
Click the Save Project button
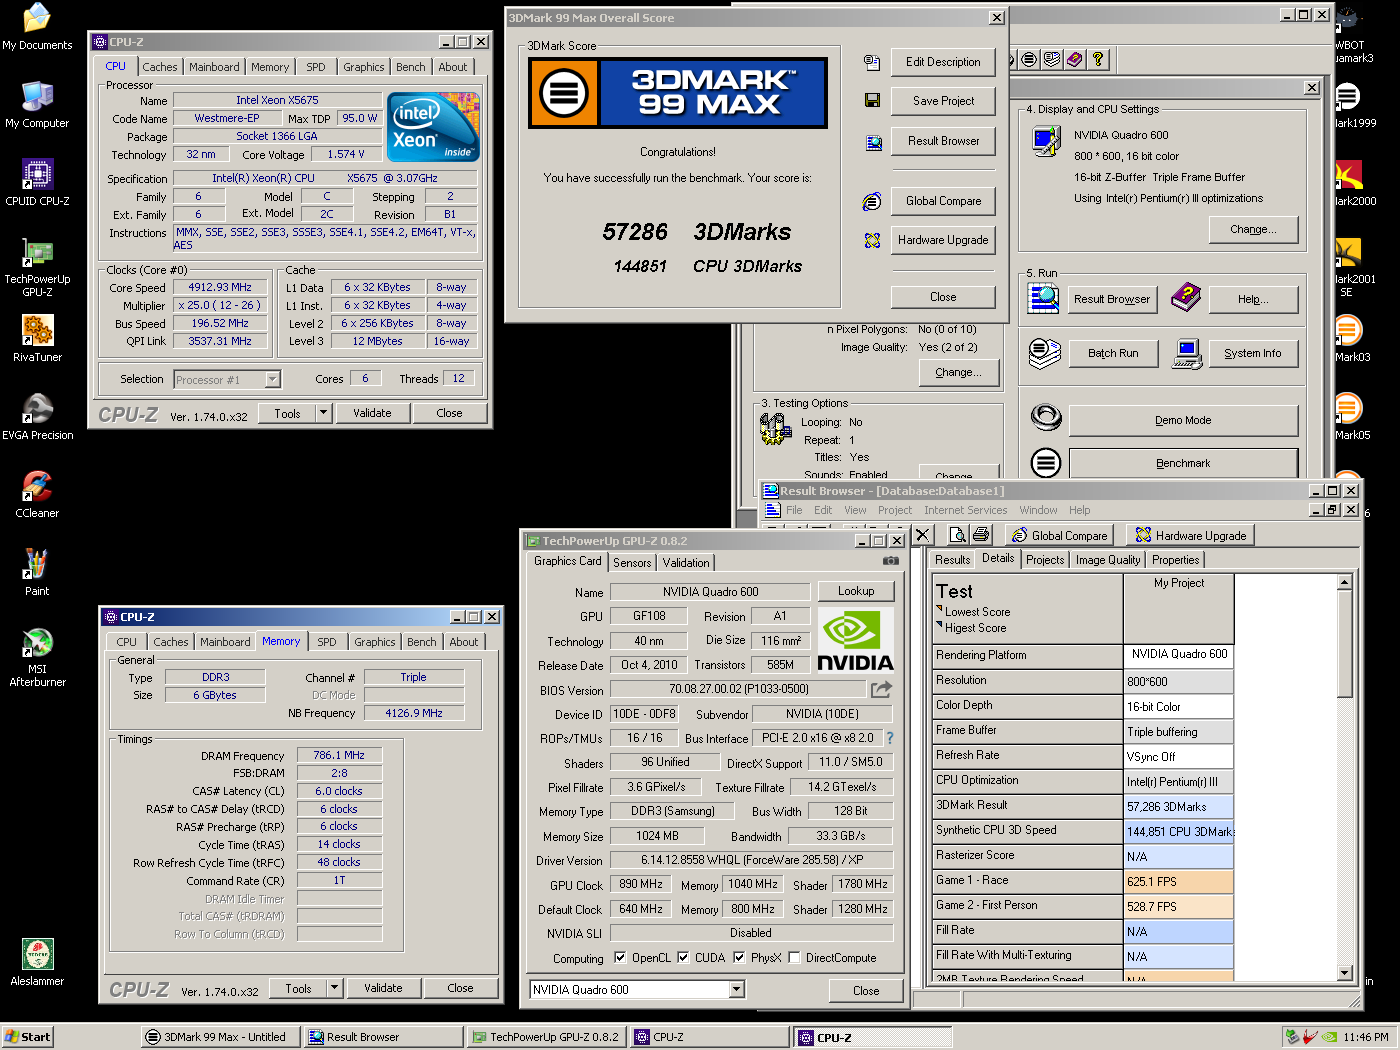click(943, 101)
